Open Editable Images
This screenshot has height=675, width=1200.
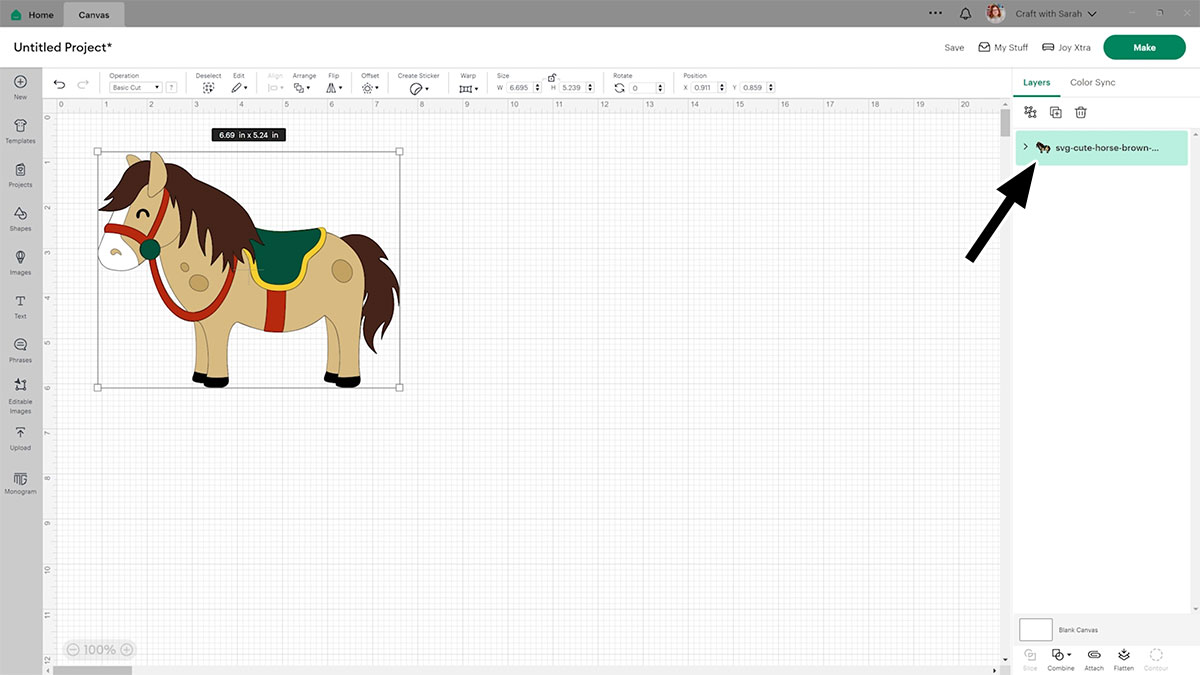point(20,397)
